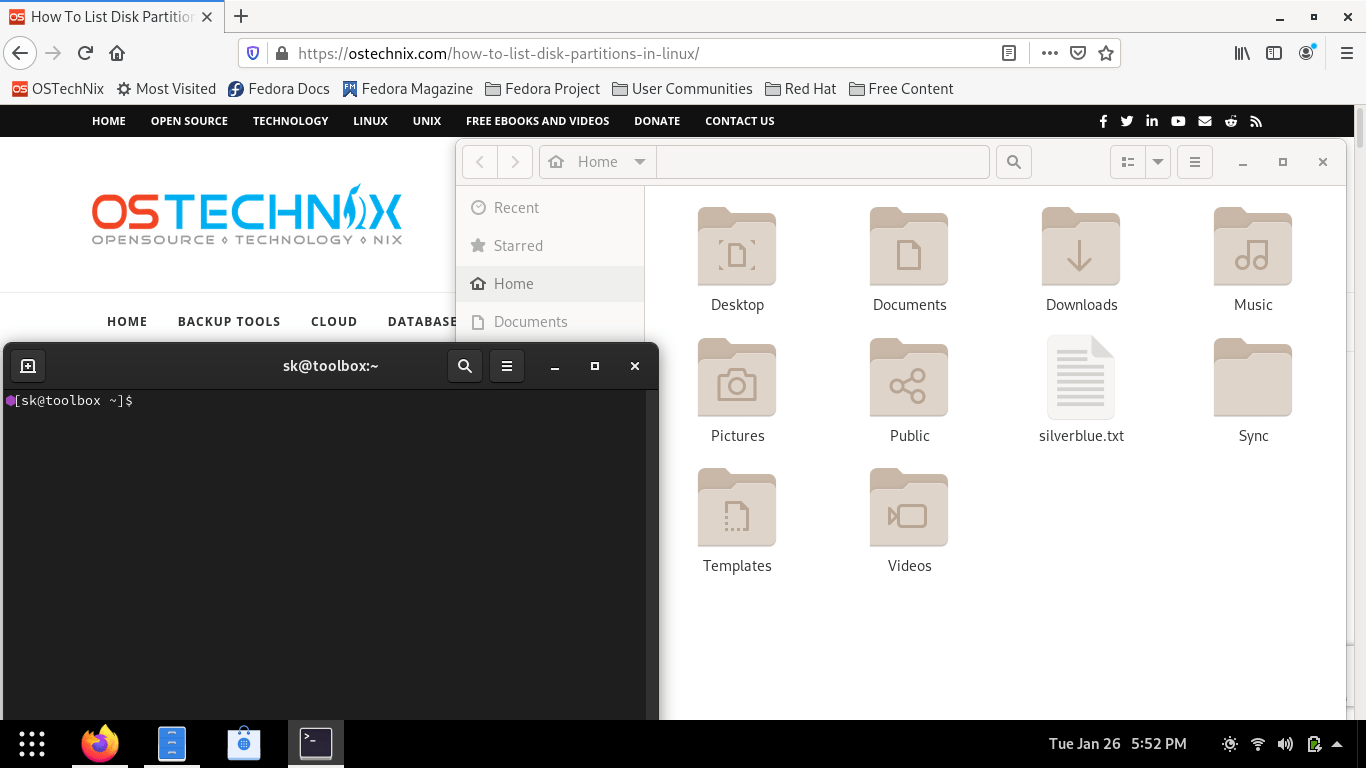Toggle the network icon in system tray

tap(1257, 744)
